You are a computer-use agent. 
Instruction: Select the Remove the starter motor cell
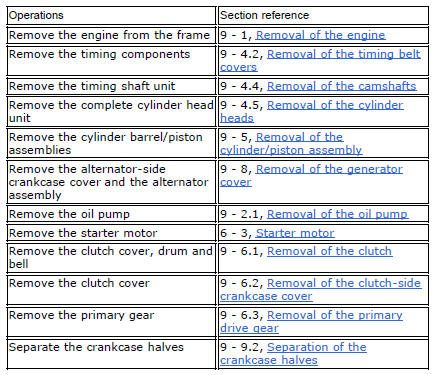(x=111, y=233)
